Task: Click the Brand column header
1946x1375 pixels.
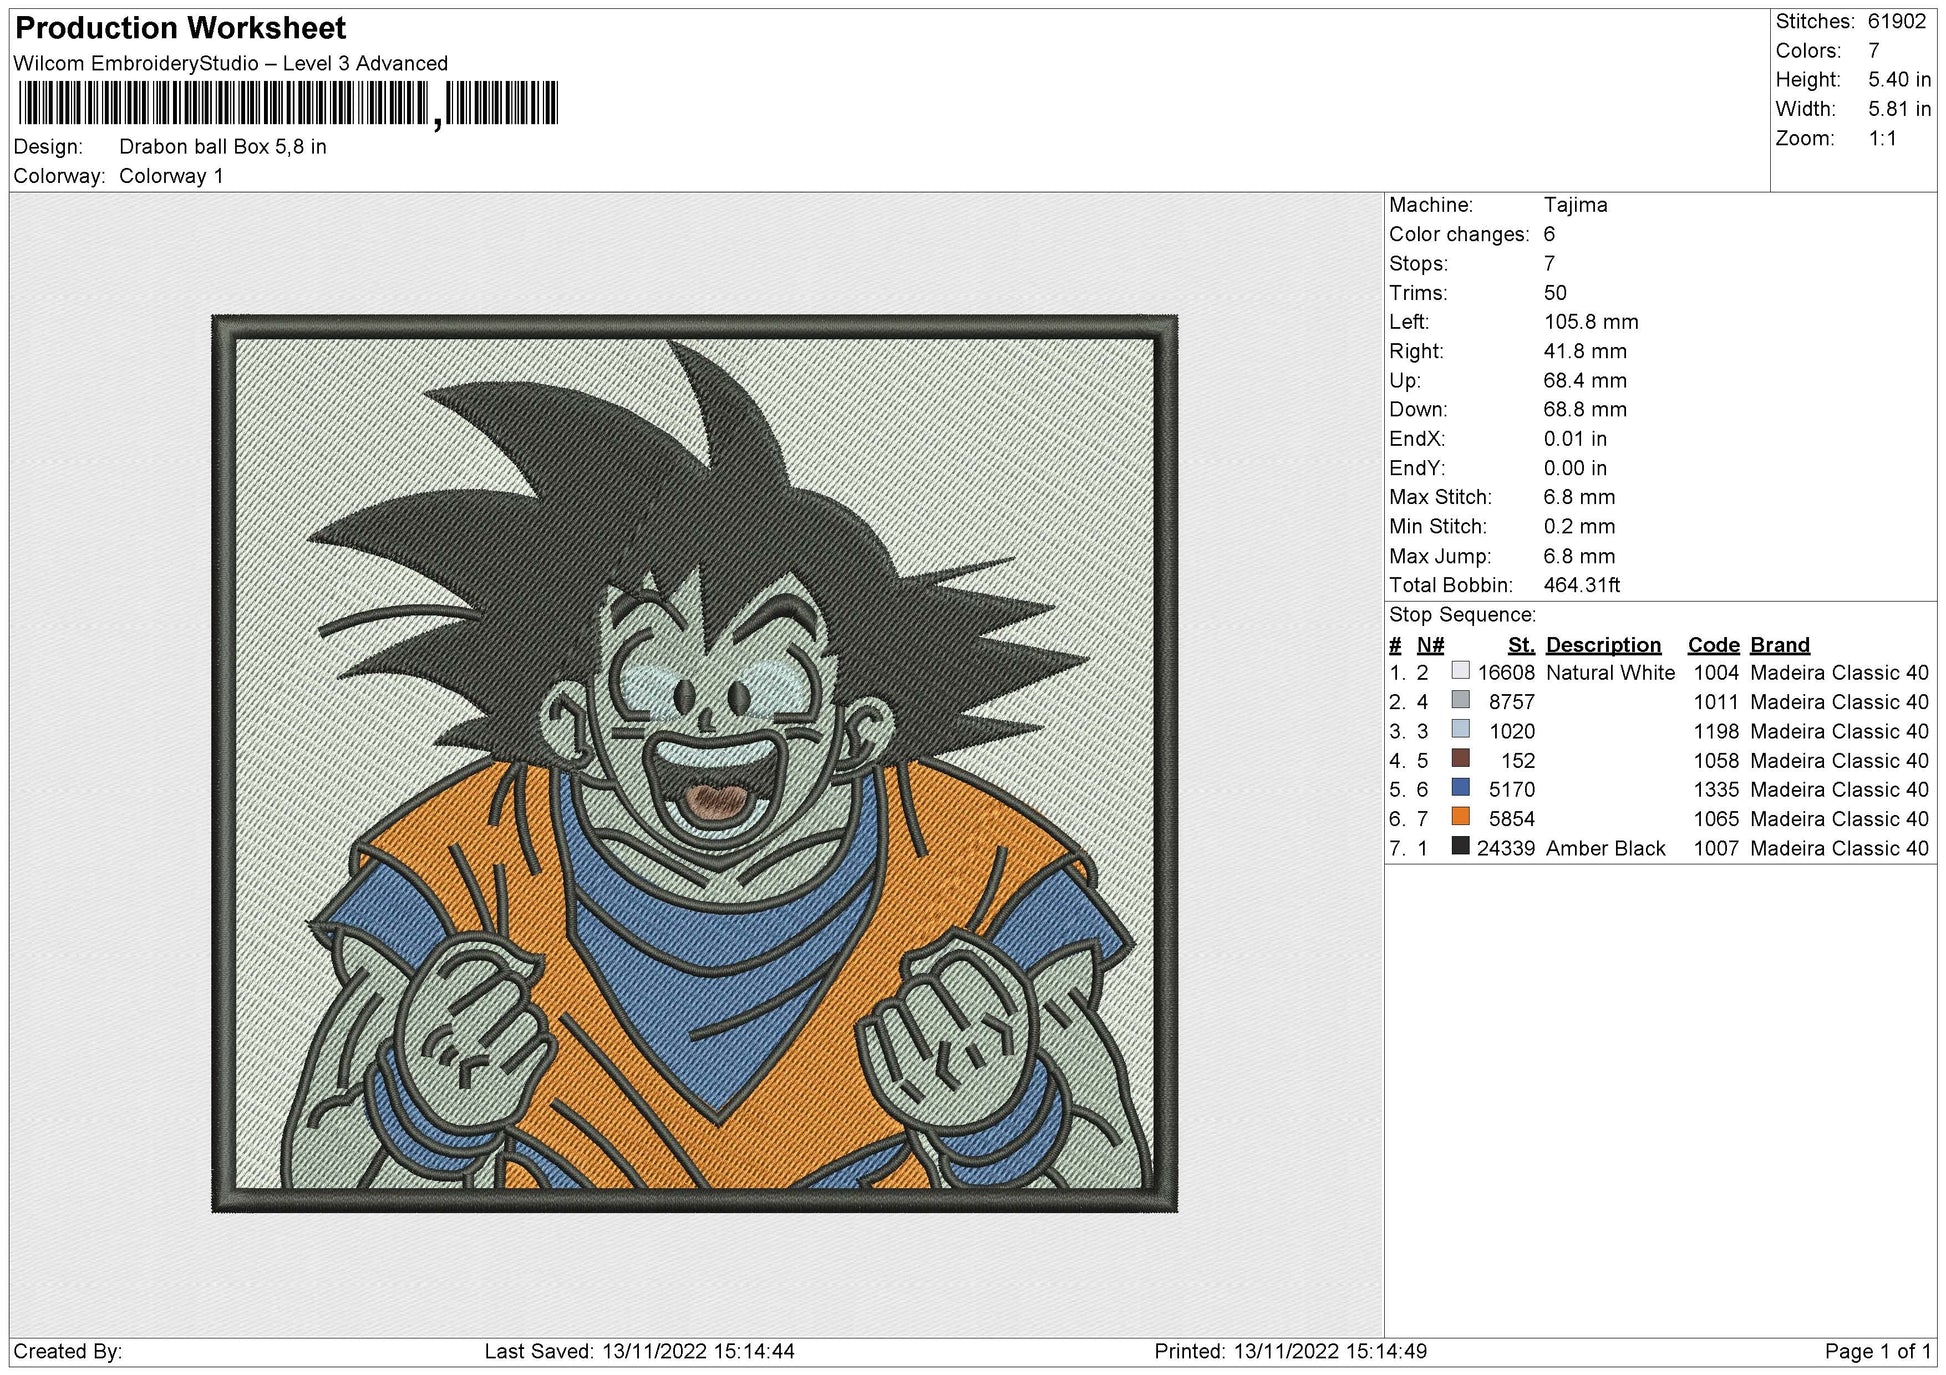Action: click(1780, 645)
